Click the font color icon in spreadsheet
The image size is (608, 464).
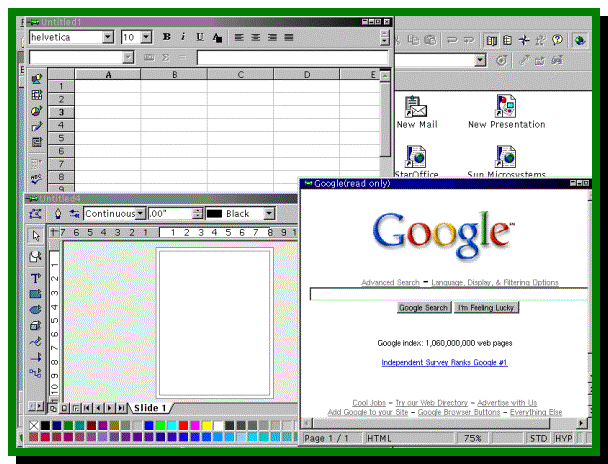click(x=217, y=37)
